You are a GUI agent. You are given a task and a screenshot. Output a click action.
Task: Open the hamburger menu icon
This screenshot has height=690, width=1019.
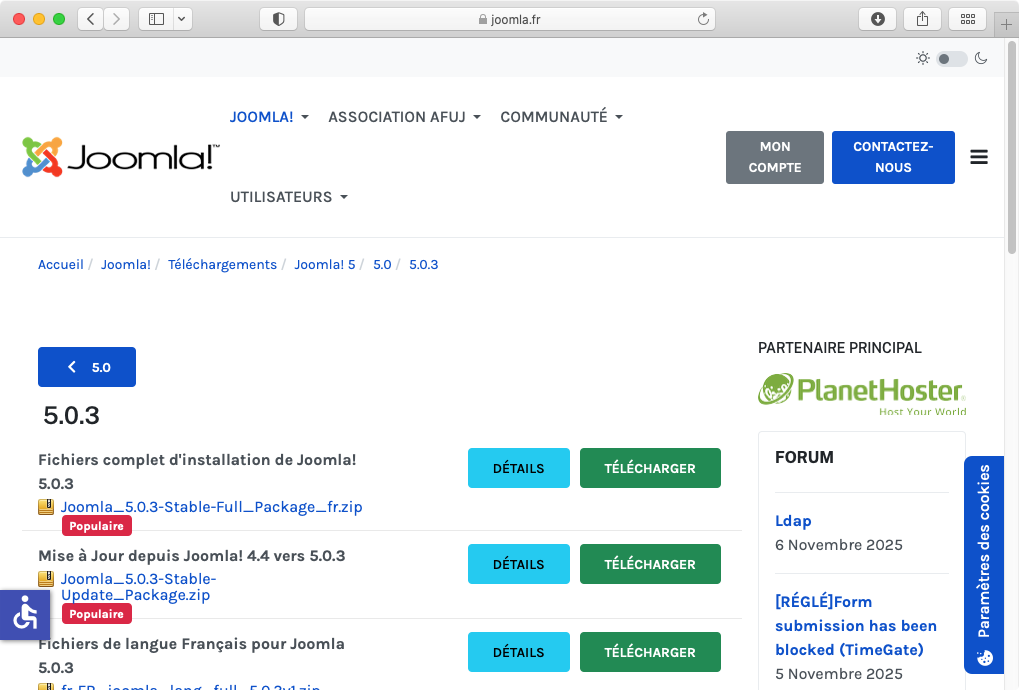tap(979, 157)
